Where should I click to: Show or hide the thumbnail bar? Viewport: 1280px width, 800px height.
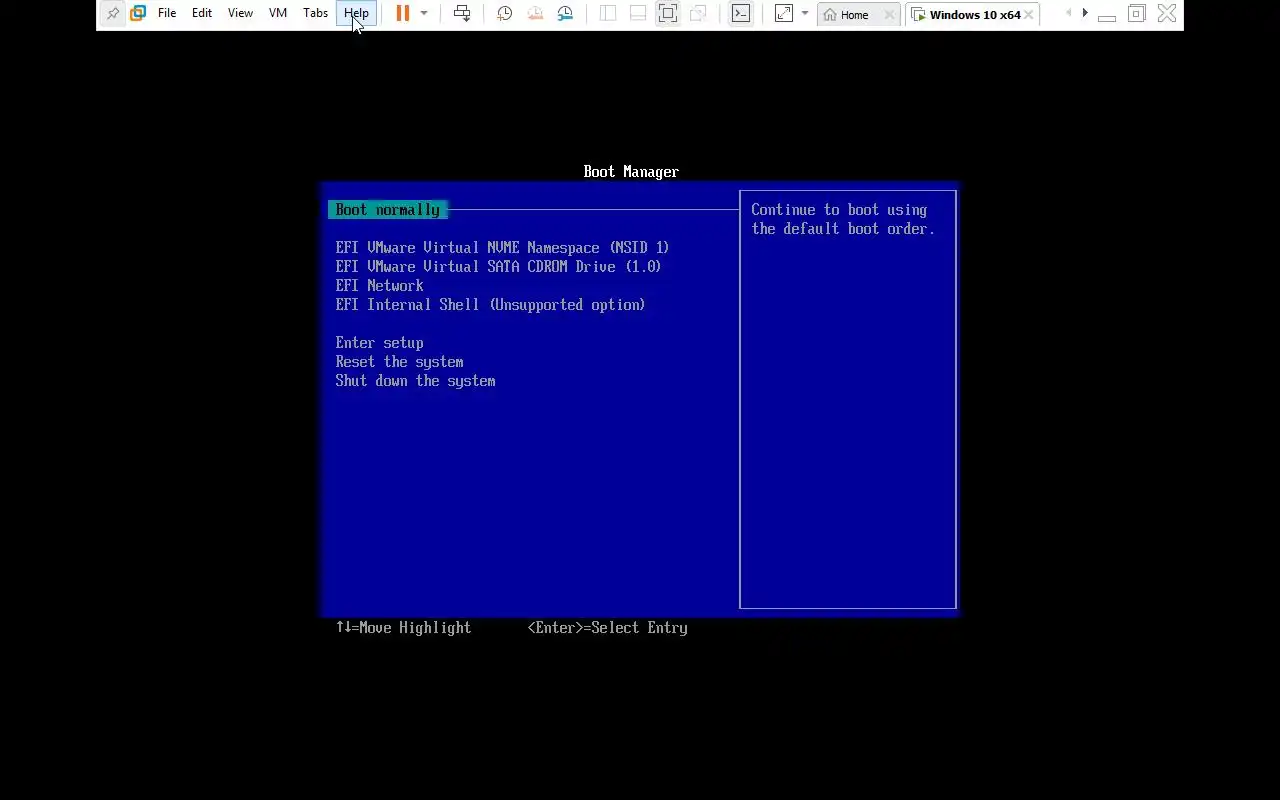pos(638,14)
